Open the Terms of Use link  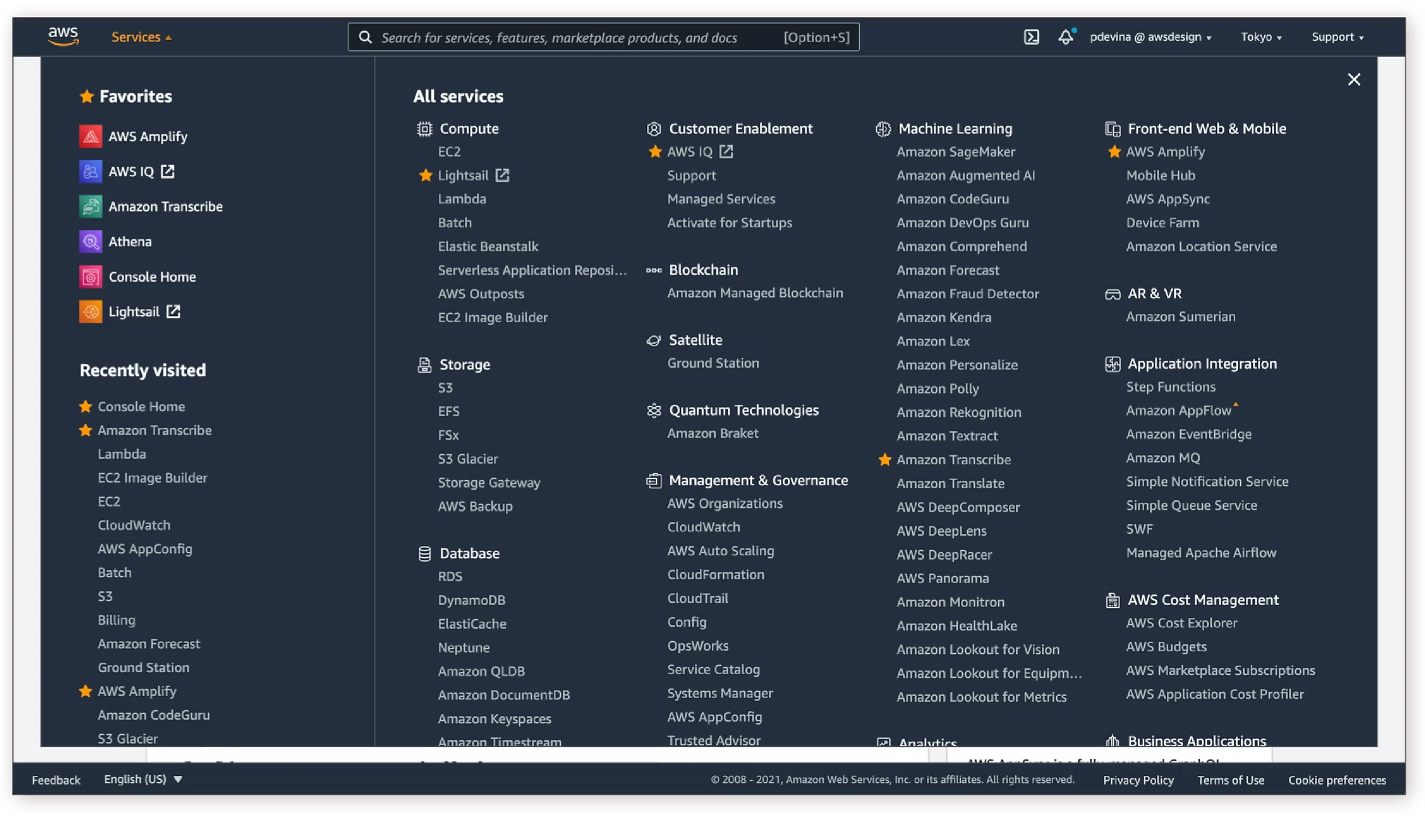click(x=1231, y=780)
